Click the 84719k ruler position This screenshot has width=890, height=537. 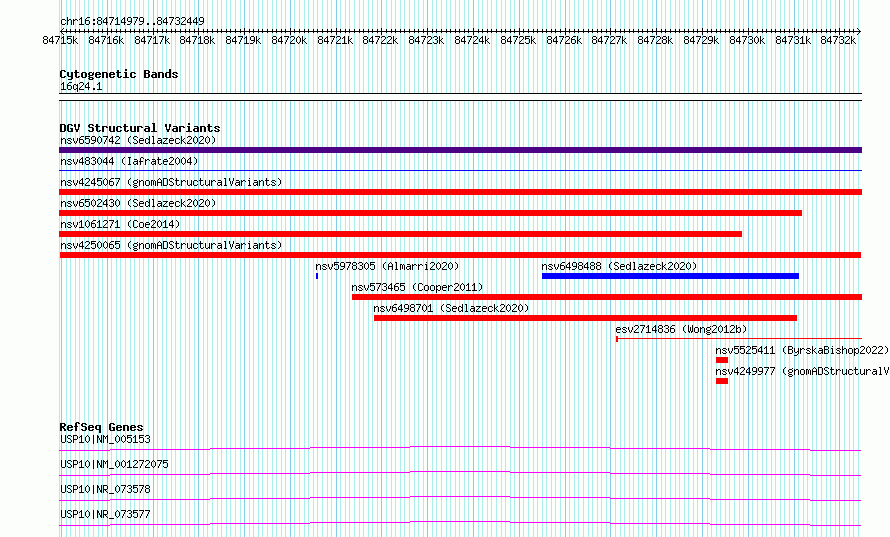click(243, 40)
